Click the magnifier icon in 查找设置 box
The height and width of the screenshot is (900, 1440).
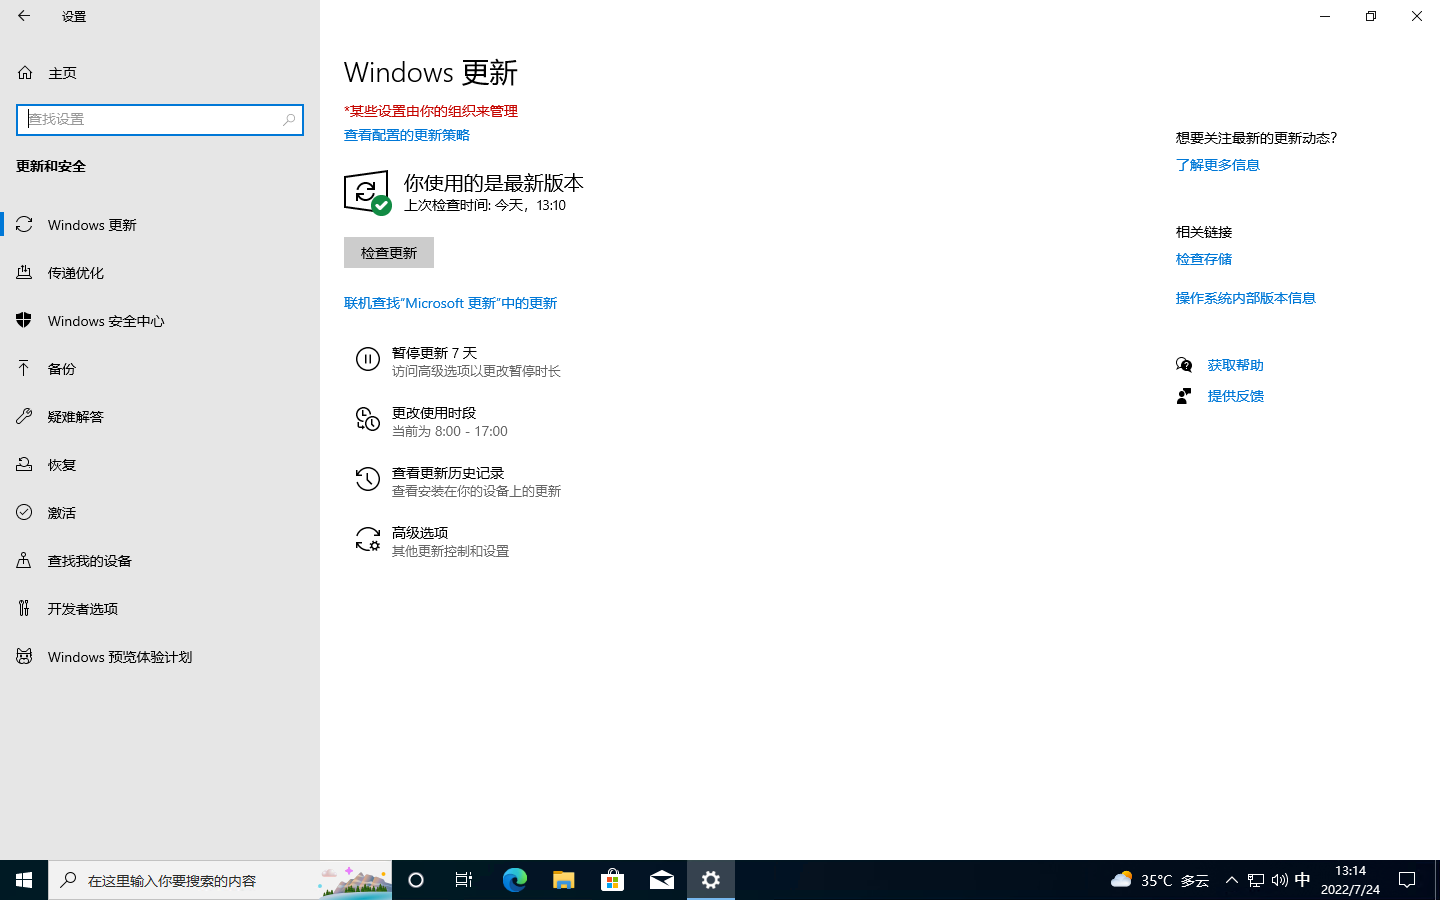pyautogui.click(x=289, y=119)
